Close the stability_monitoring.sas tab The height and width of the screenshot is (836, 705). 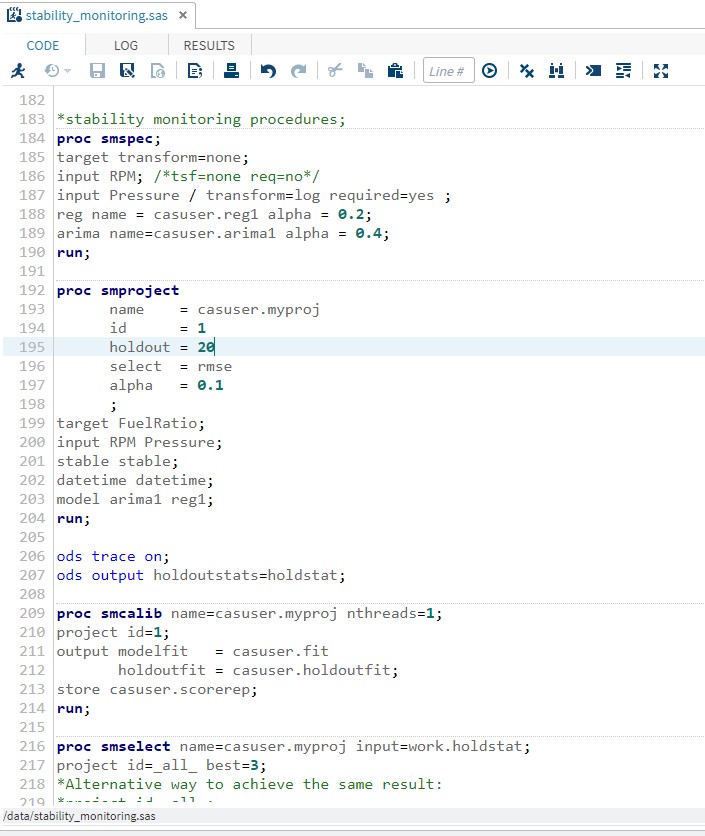pyautogui.click(x=182, y=16)
